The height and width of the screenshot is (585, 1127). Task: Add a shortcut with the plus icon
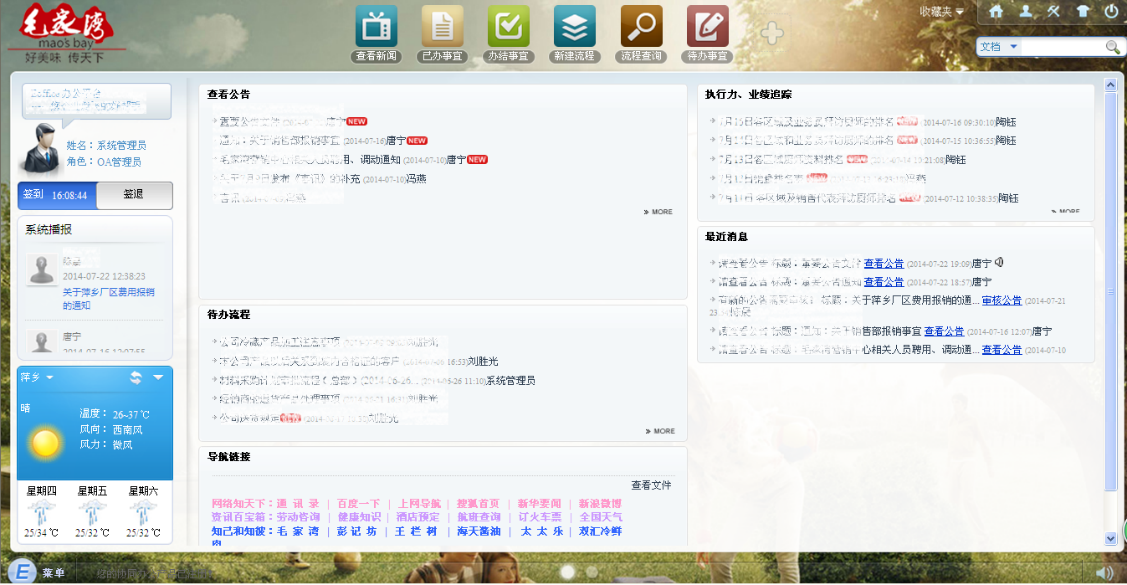772,33
